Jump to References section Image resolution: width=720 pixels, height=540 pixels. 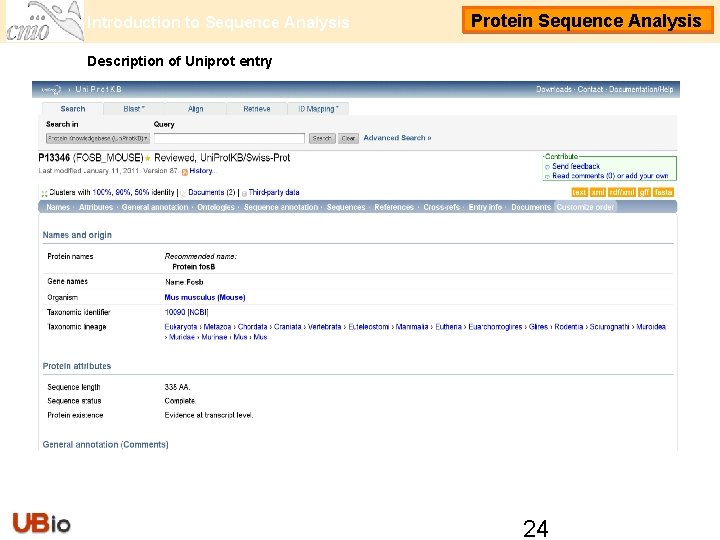(394, 207)
